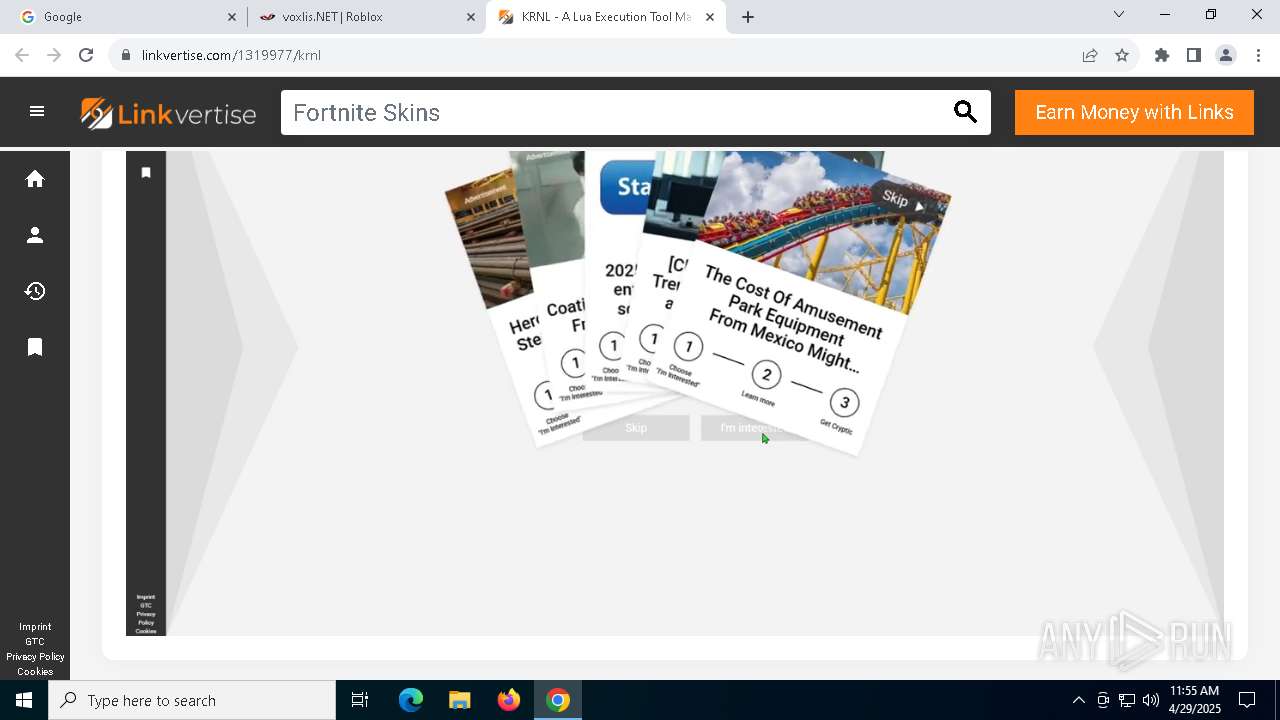The image size is (1280, 720).
Task: Close the KRNL tab
Action: click(711, 17)
